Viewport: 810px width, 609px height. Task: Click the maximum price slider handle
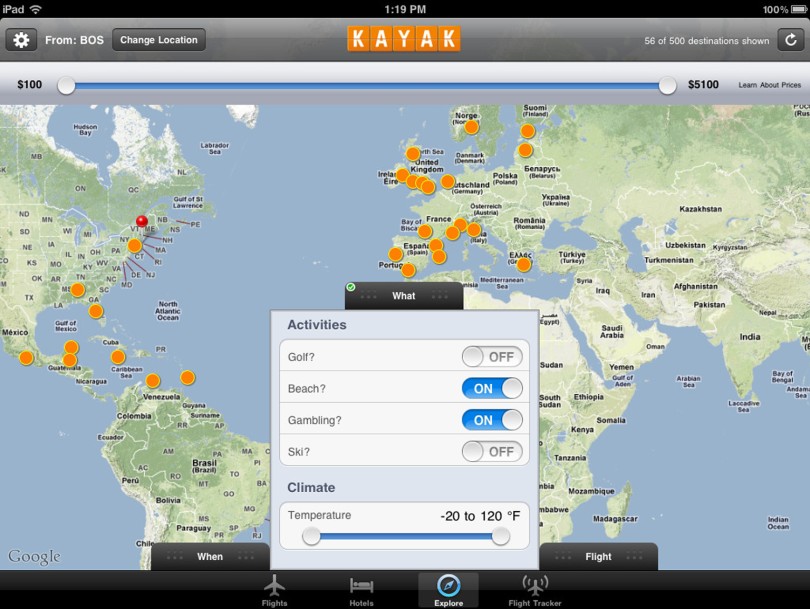[667, 85]
